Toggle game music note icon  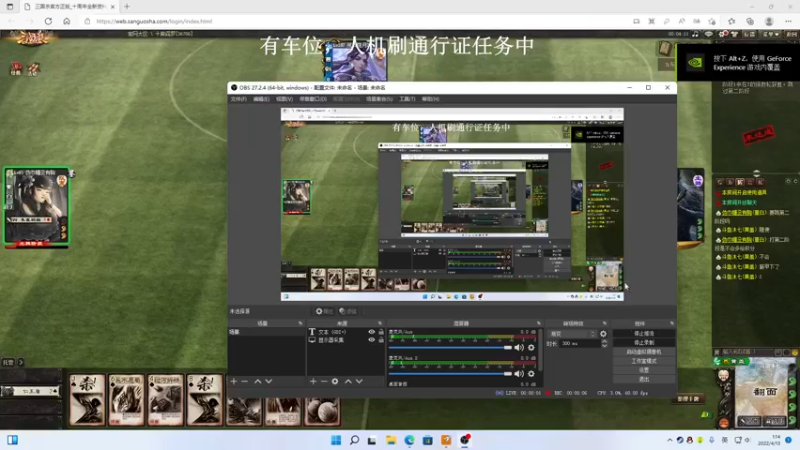(x=695, y=34)
